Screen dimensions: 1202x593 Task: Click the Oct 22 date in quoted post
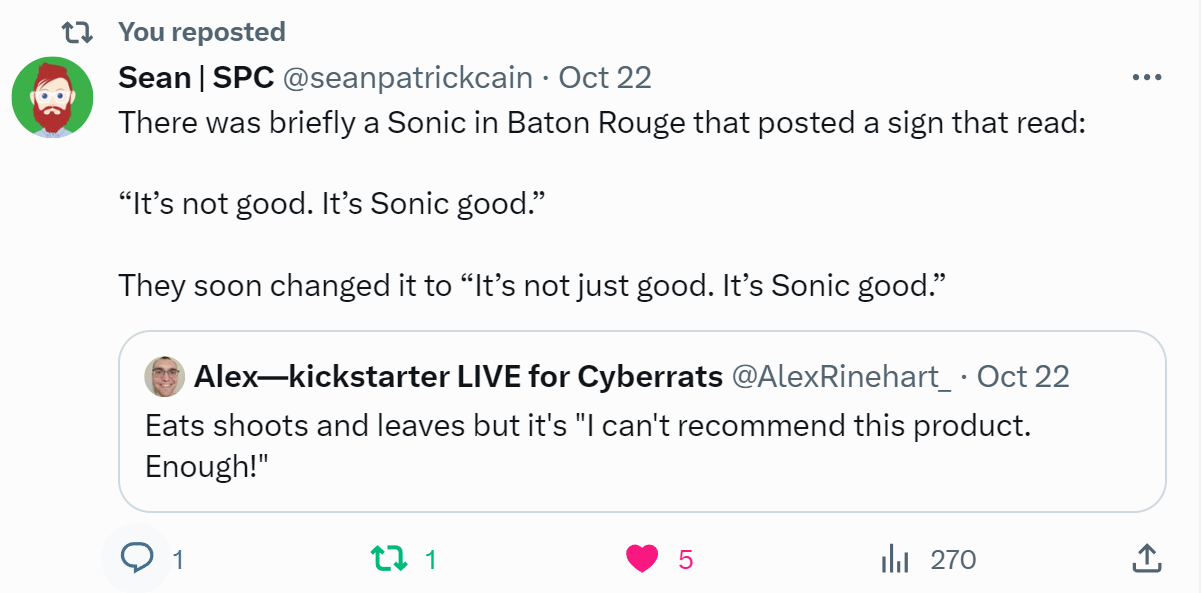(1022, 377)
